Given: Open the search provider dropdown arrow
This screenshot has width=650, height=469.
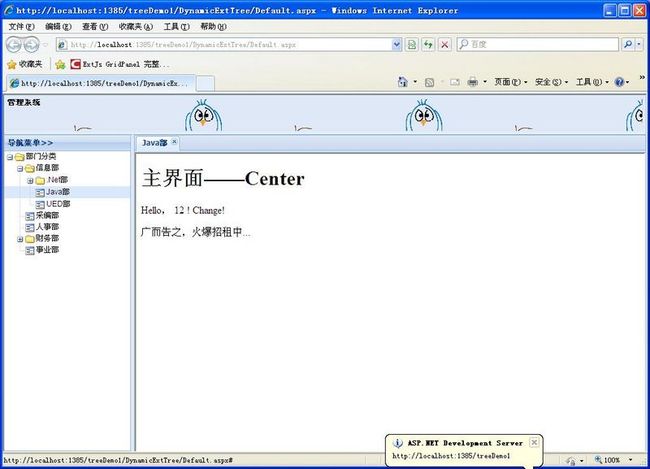Looking at the screenshot, I should (x=638, y=44).
